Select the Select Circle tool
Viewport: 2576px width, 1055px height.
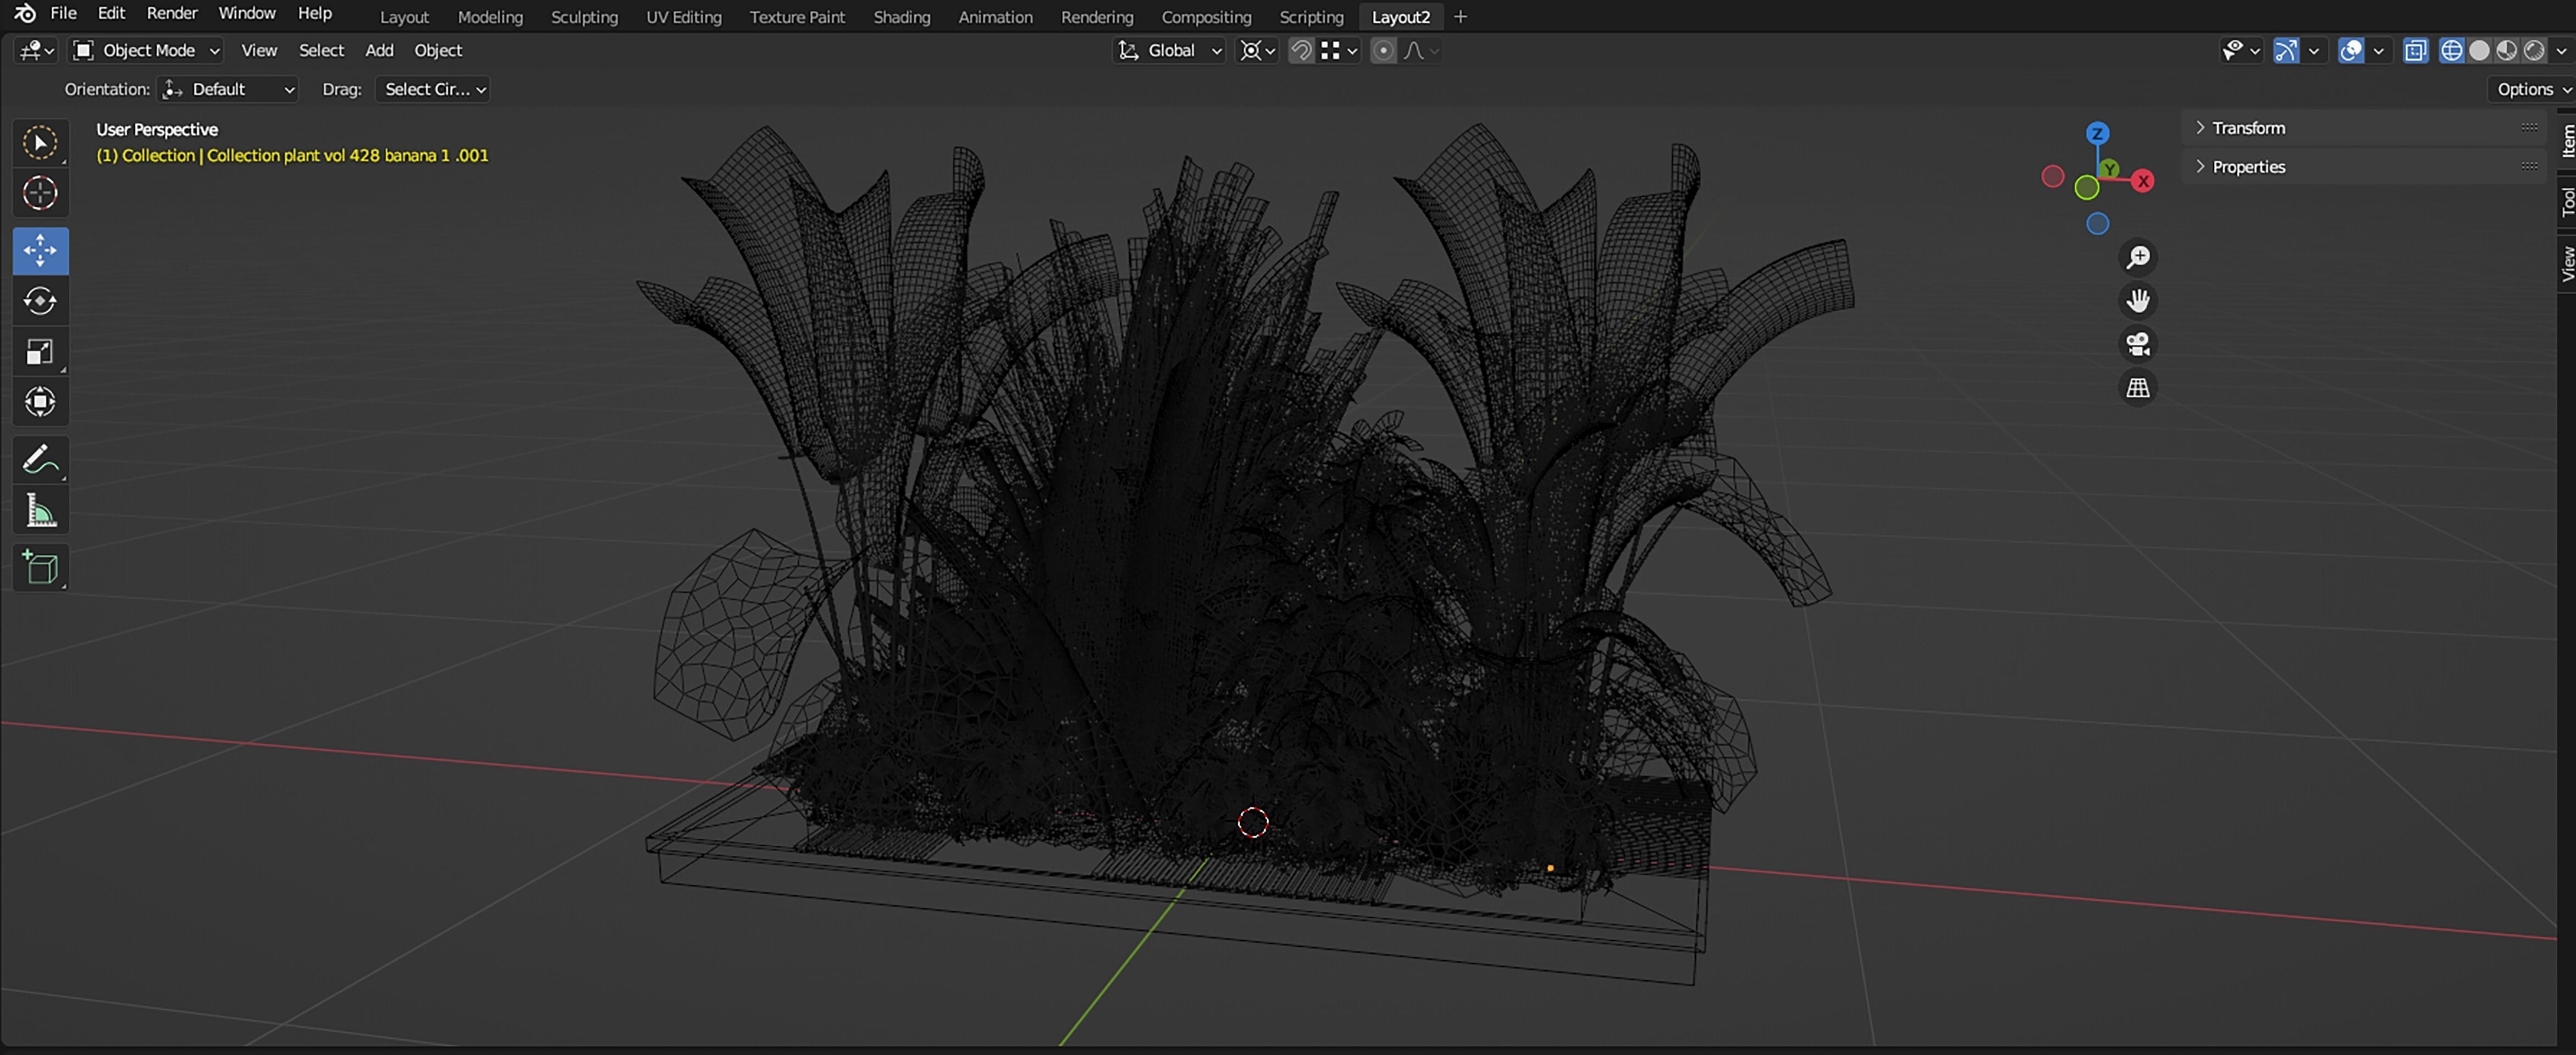click(x=40, y=143)
